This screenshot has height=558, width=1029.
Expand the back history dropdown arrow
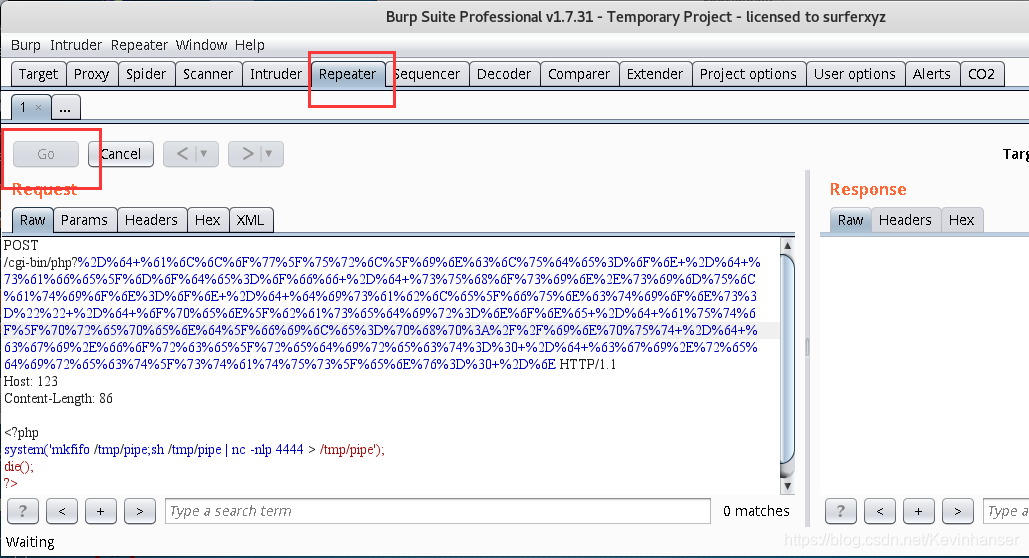205,154
